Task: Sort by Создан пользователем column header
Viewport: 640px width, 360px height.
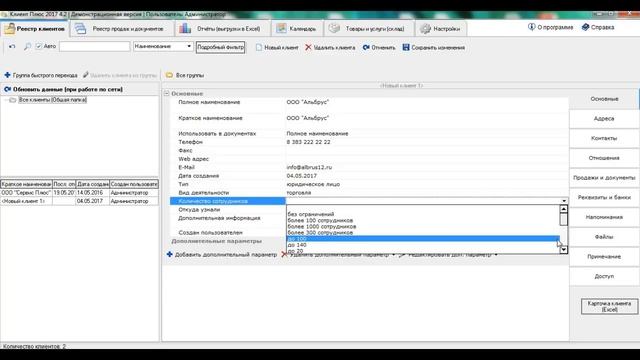Action: click(134, 184)
